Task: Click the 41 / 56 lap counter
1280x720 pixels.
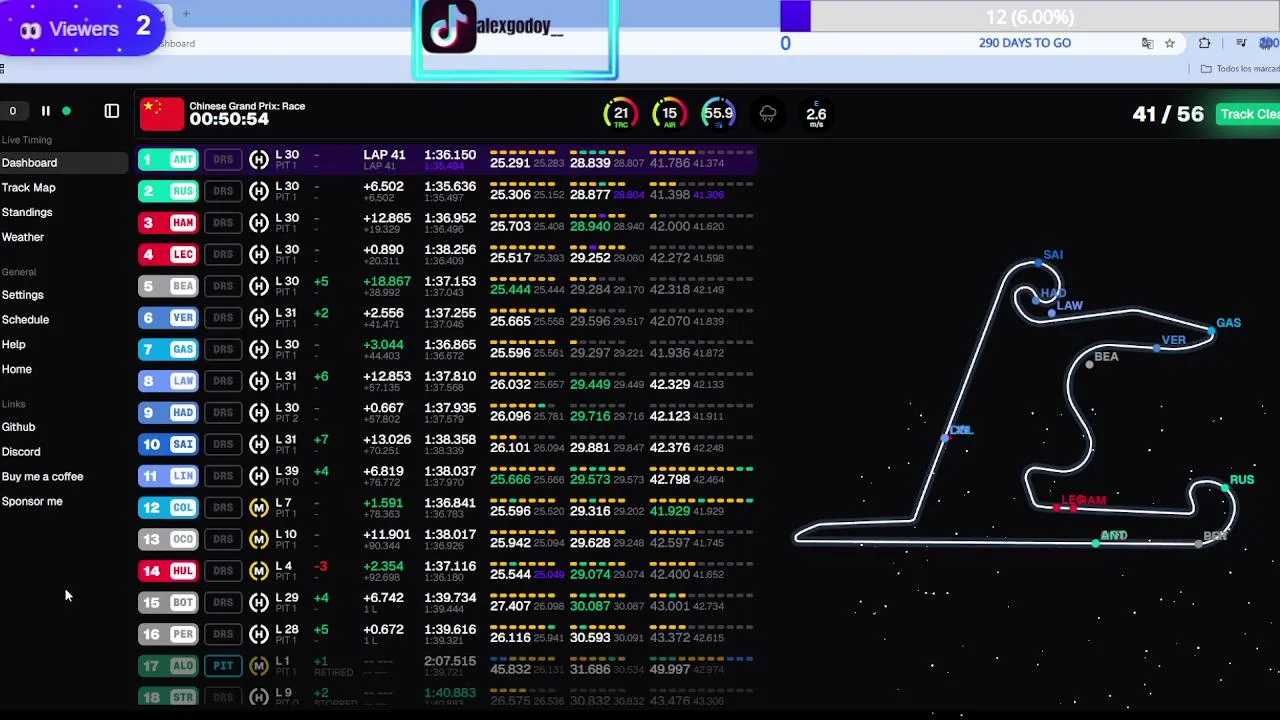Action: pos(1168,114)
